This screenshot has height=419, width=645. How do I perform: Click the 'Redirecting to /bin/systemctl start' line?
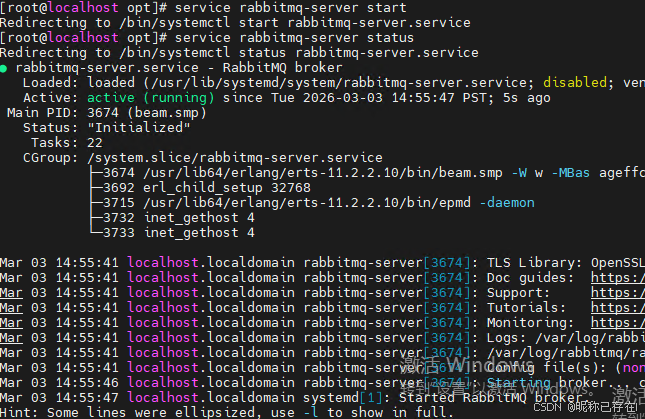(x=235, y=23)
